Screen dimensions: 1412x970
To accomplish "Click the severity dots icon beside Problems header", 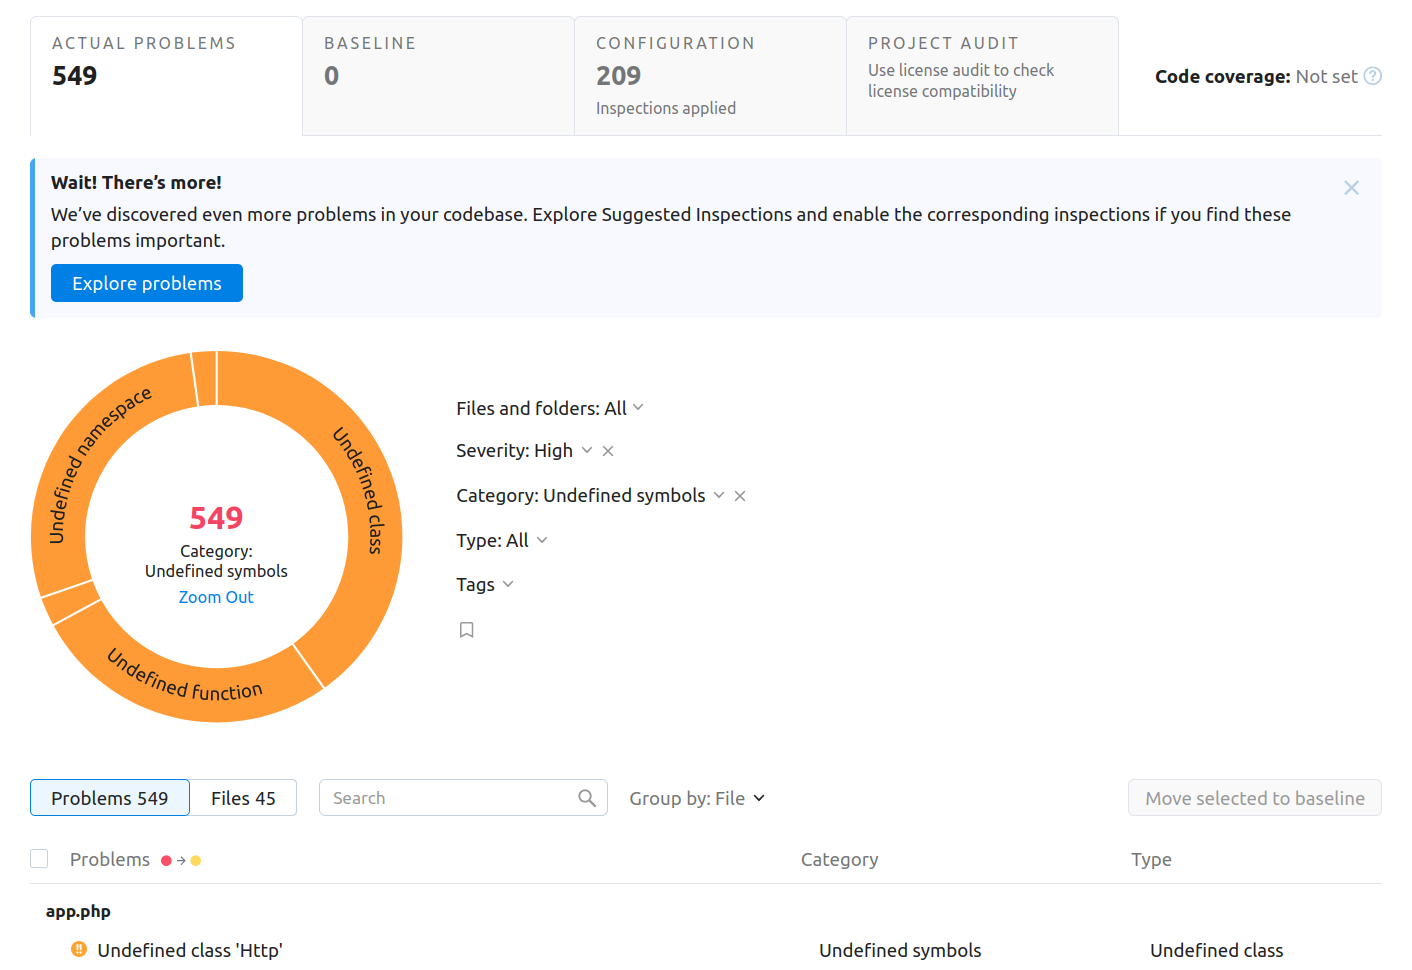I will coord(181,860).
